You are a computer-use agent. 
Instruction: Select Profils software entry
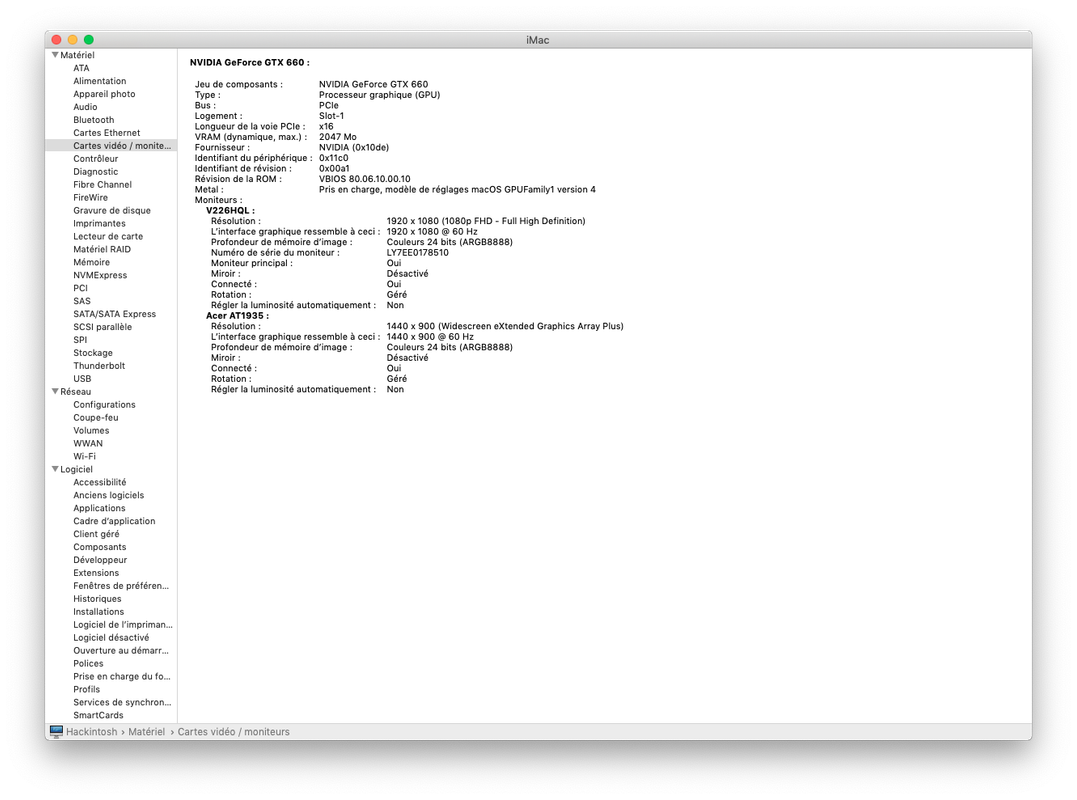(x=87, y=690)
